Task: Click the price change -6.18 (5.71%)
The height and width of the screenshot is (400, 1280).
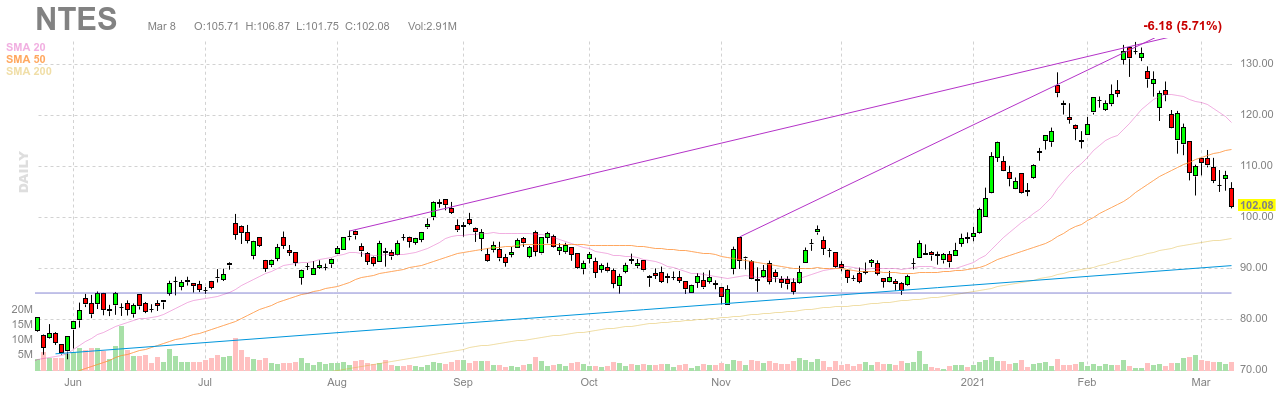Action: (1183, 26)
